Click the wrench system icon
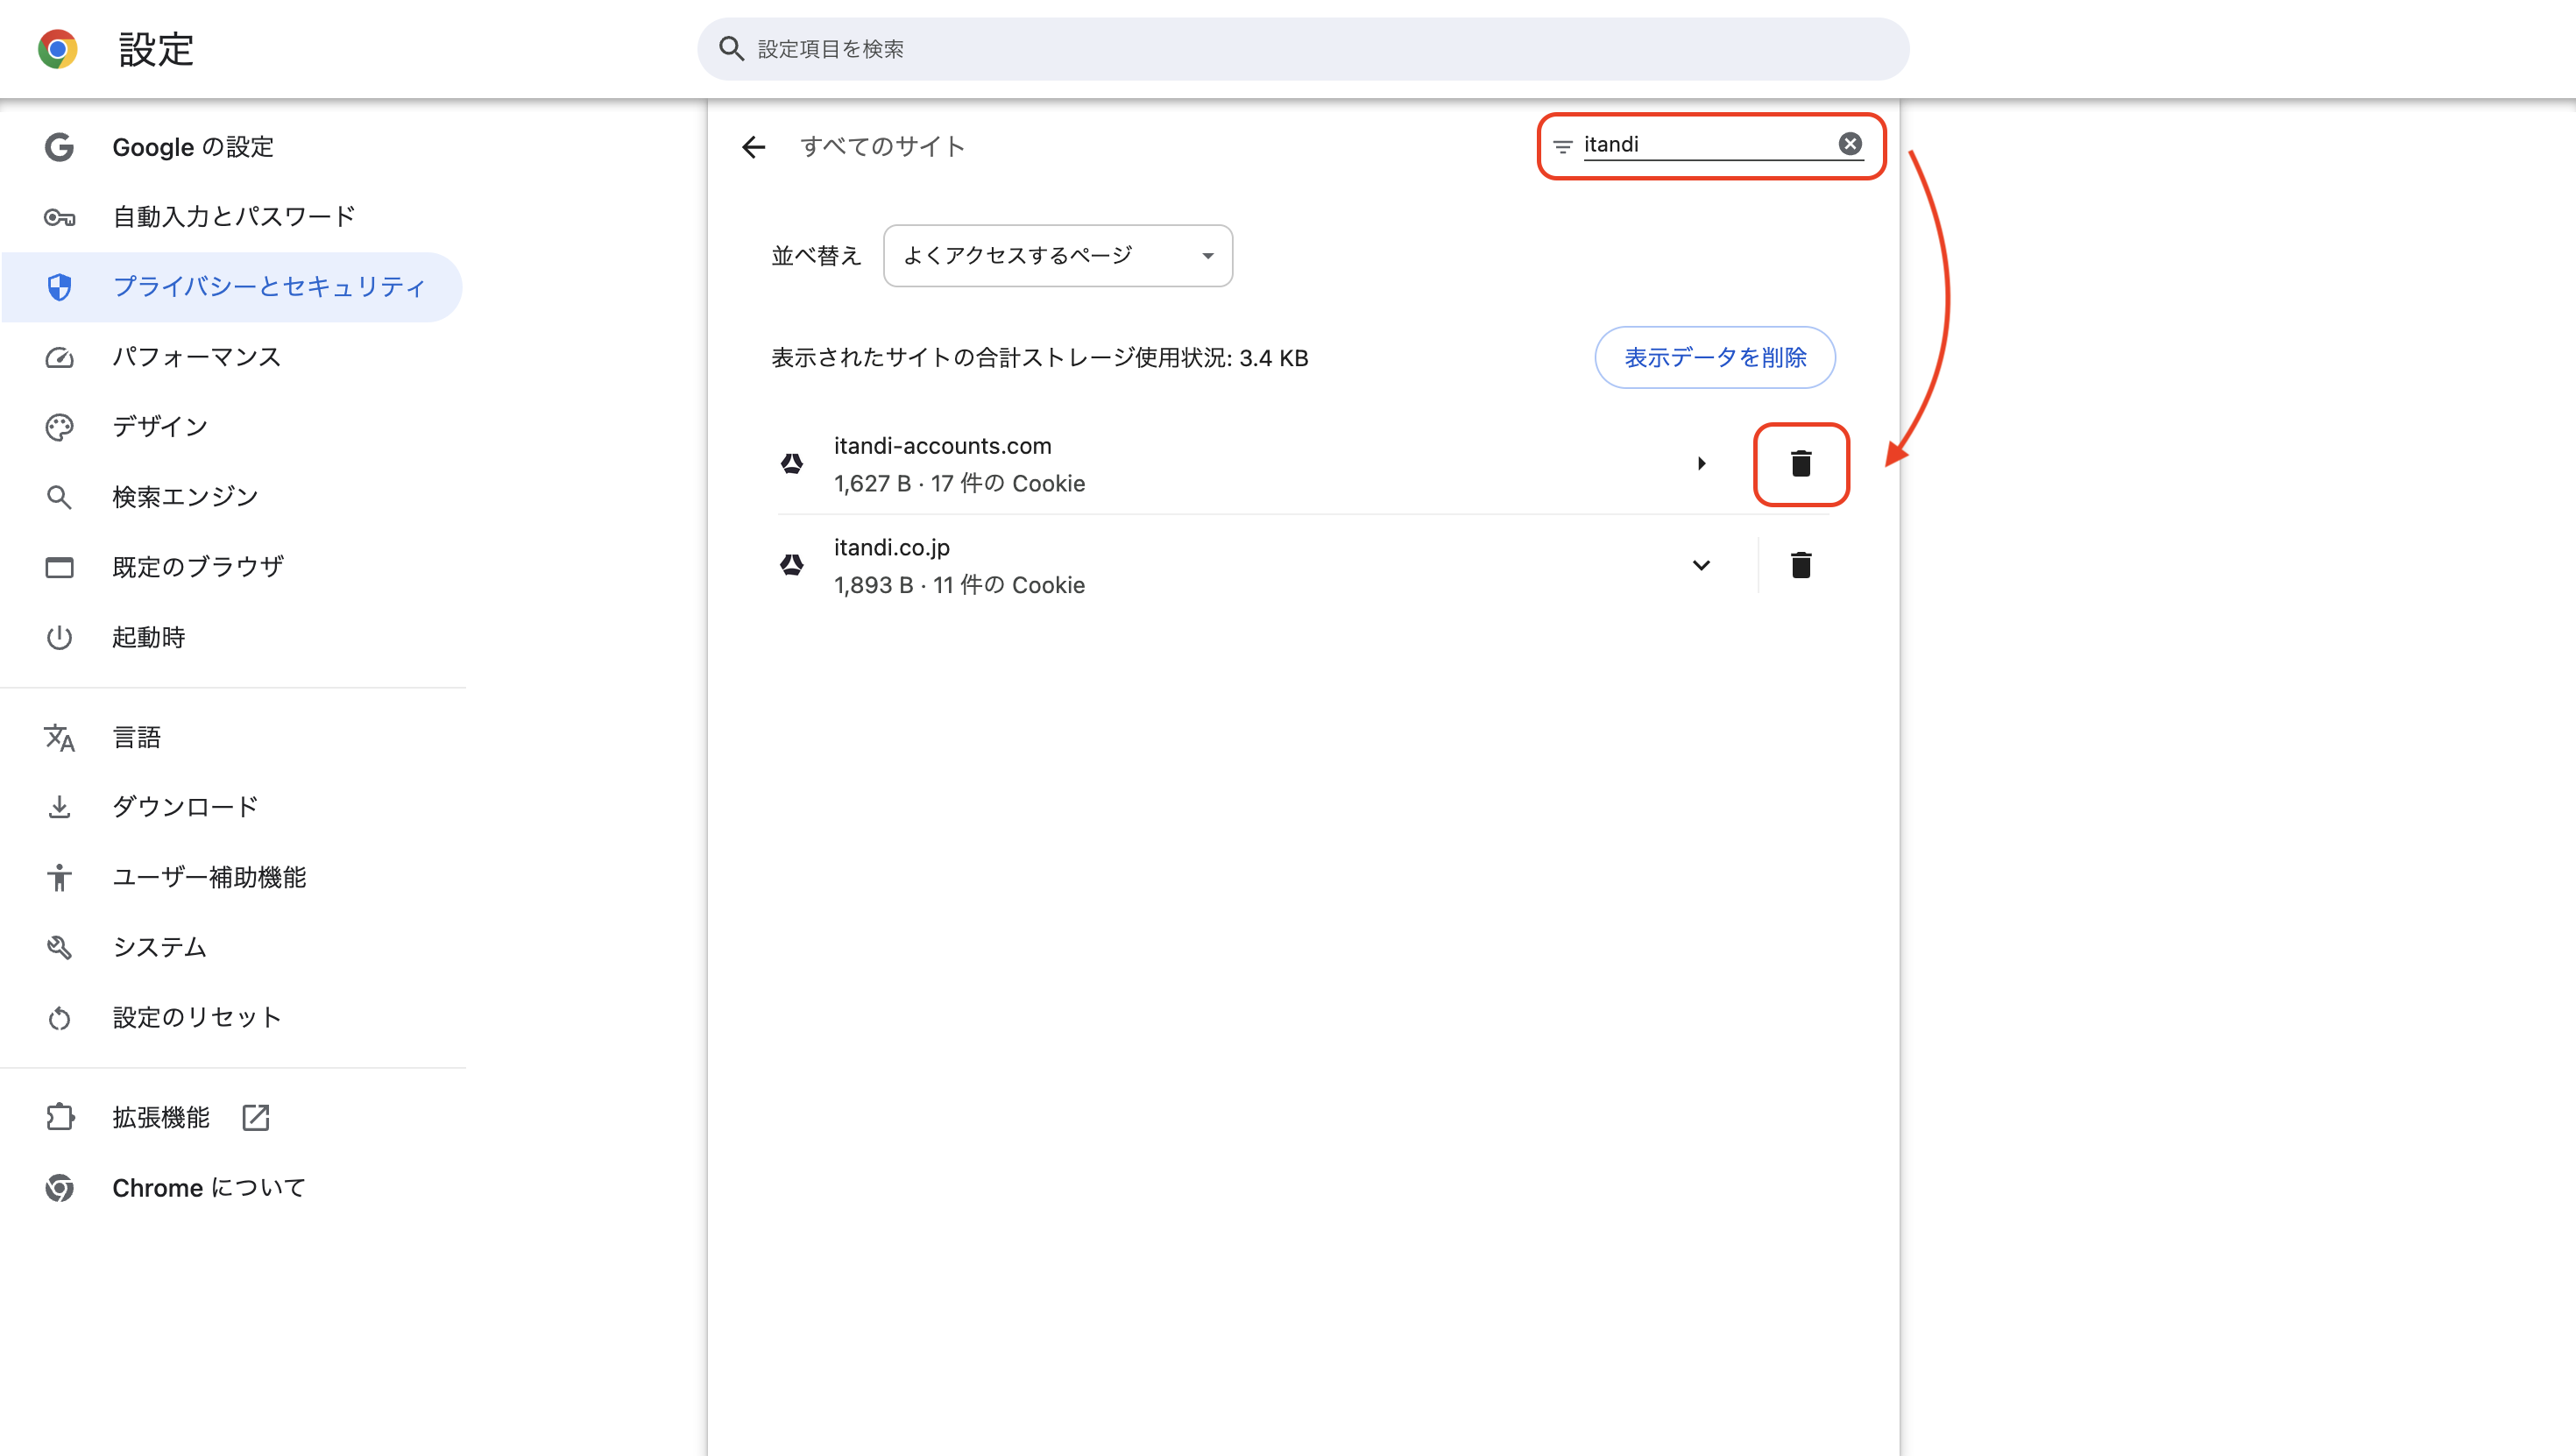The width and height of the screenshot is (2576, 1456). point(59,947)
